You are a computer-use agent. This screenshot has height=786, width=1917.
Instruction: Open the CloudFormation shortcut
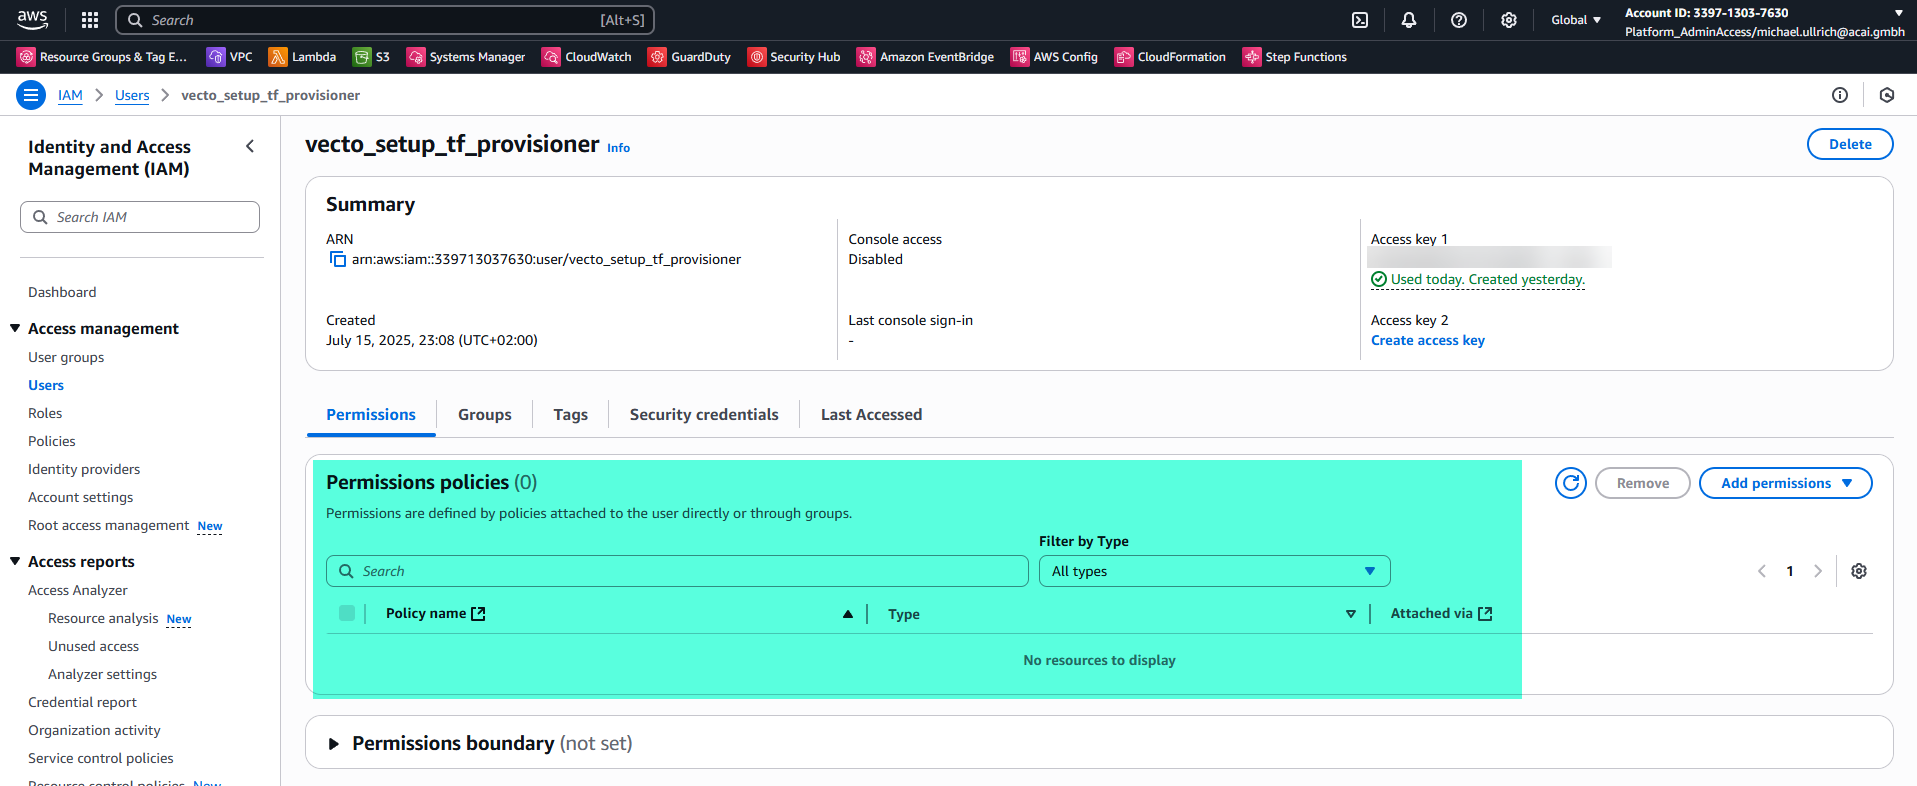[x=1170, y=57]
